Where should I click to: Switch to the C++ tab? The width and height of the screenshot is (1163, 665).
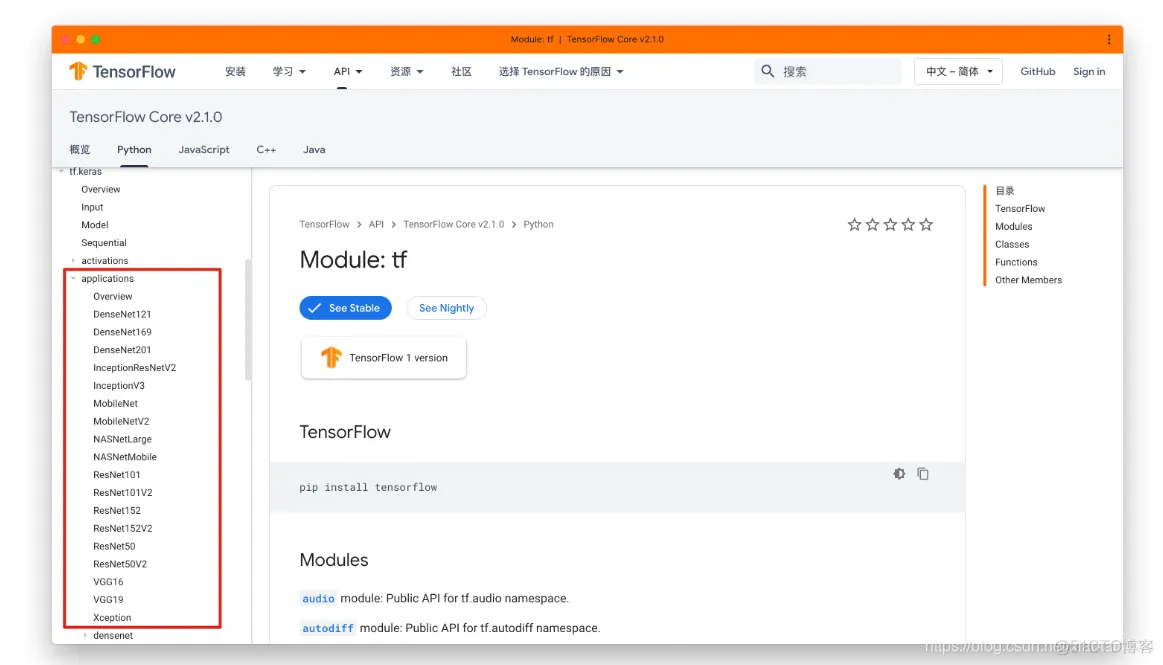click(x=266, y=150)
